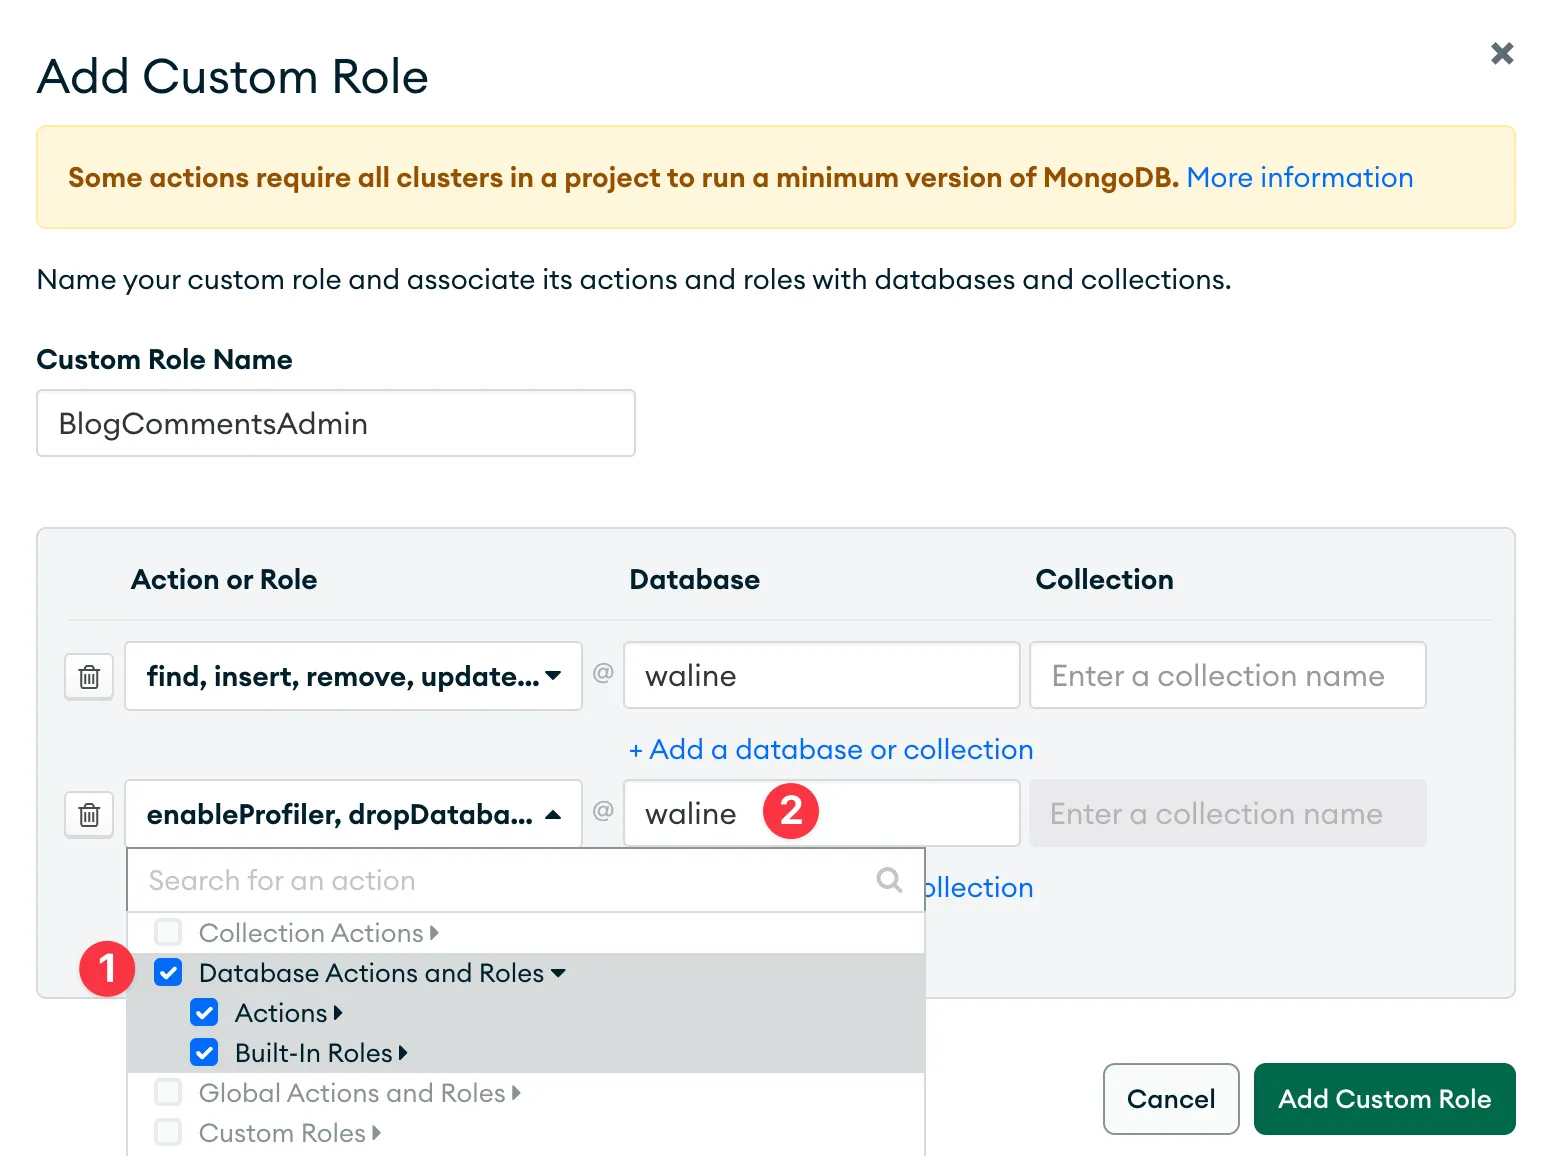1556x1156 pixels.
Task: Delete the first action row with trash icon
Action: tap(89, 677)
